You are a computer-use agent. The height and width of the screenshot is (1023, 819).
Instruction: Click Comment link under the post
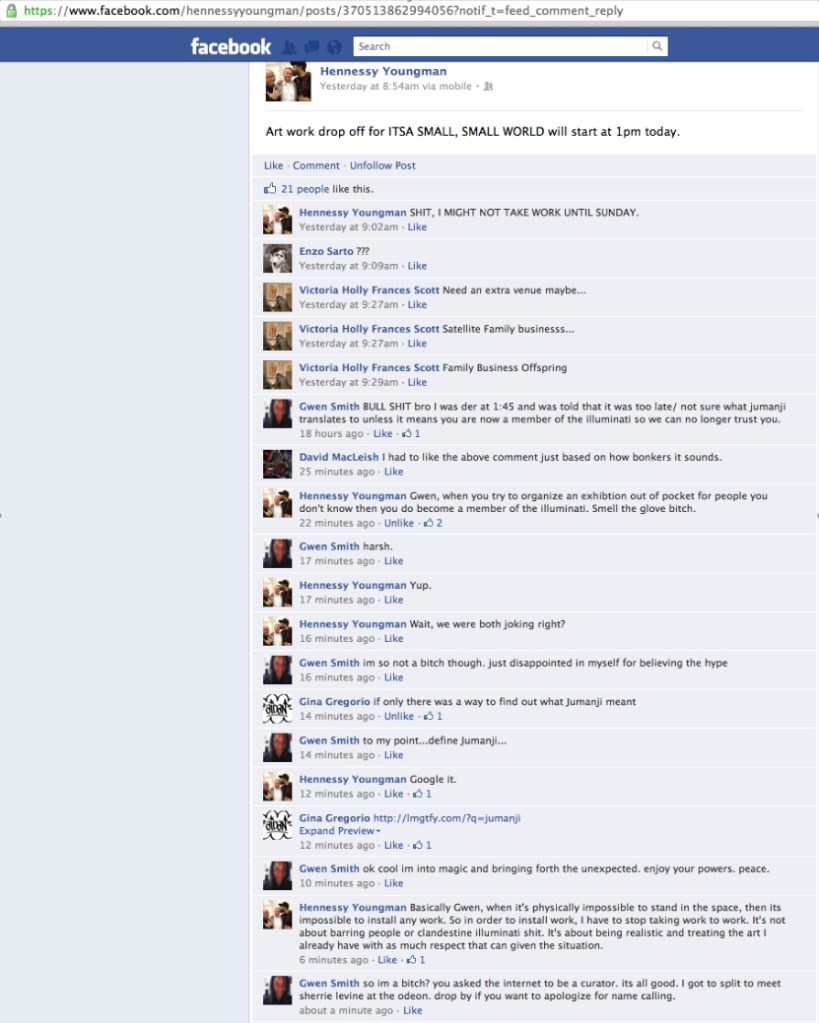point(316,166)
